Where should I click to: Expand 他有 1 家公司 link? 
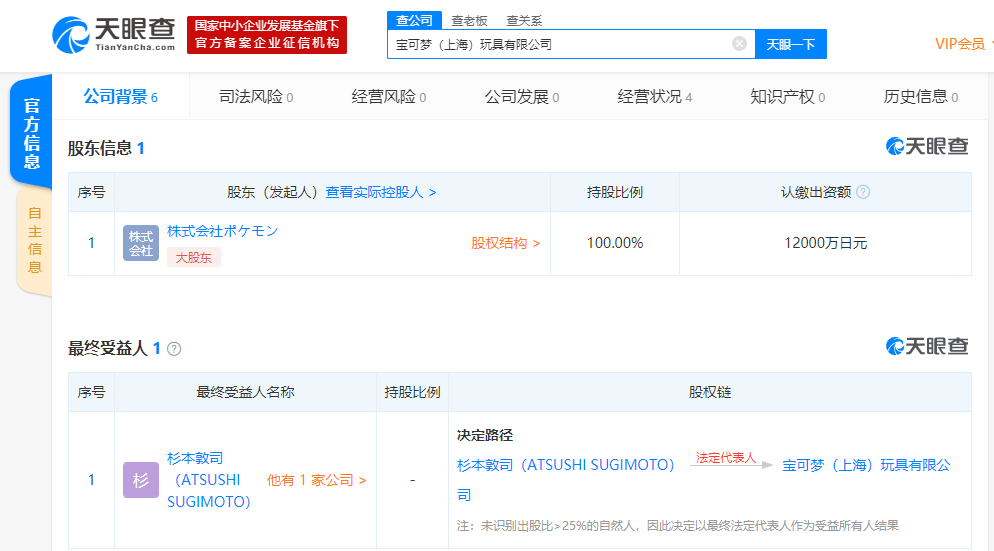[x=316, y=480]
